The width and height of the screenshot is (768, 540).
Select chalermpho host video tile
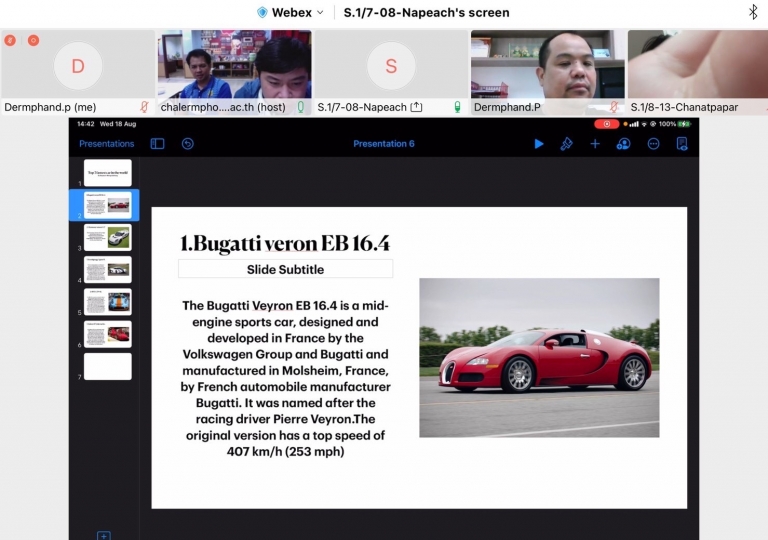click(234, 73)
